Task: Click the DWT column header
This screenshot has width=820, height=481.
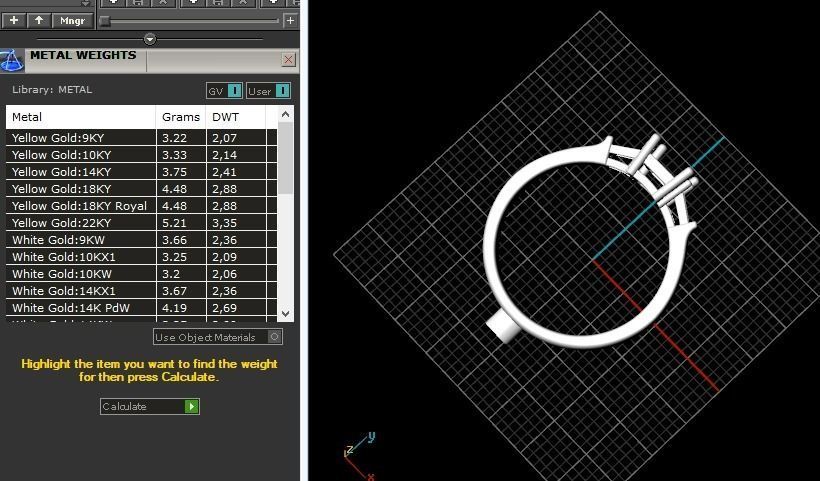Action: (x=236, y=117)
